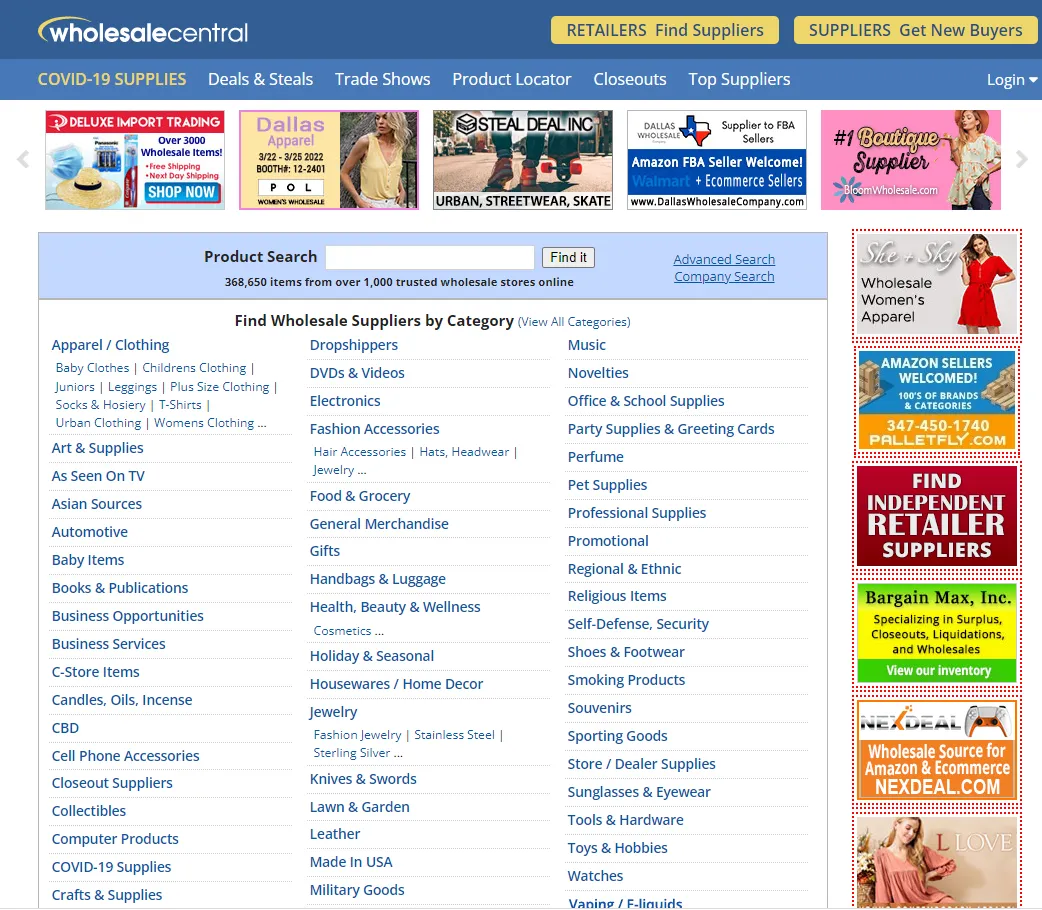
Task: Open the COVID-19 SUPPLIES nav item
Action: (112, 79)
